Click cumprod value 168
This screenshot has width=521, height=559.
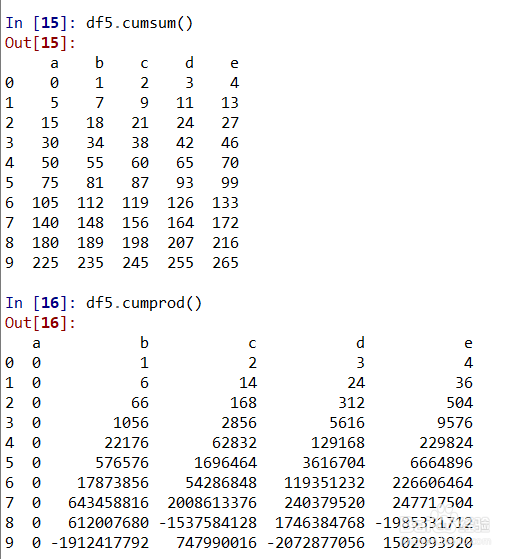244,403
